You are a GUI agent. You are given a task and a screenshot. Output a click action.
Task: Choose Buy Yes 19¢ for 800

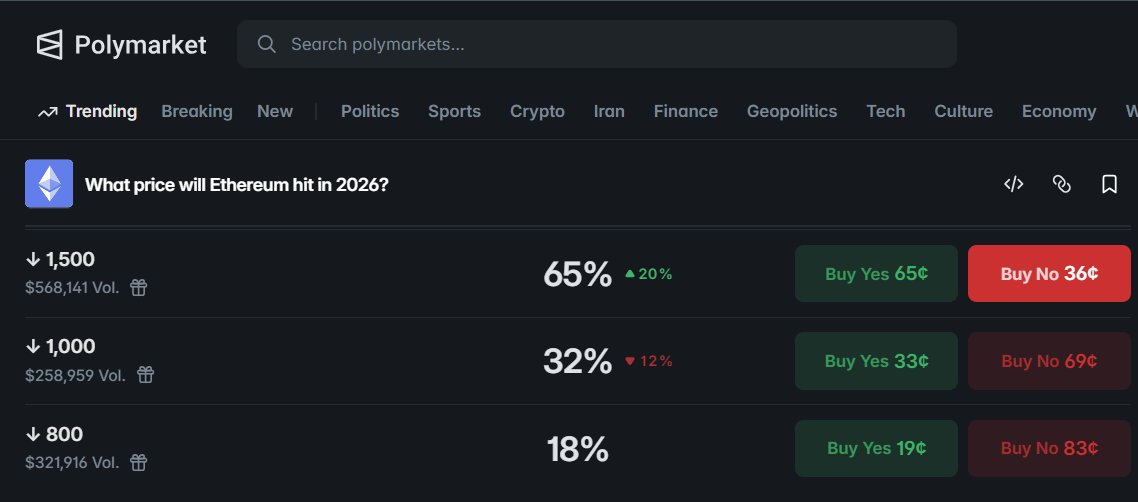click(876, 448)
